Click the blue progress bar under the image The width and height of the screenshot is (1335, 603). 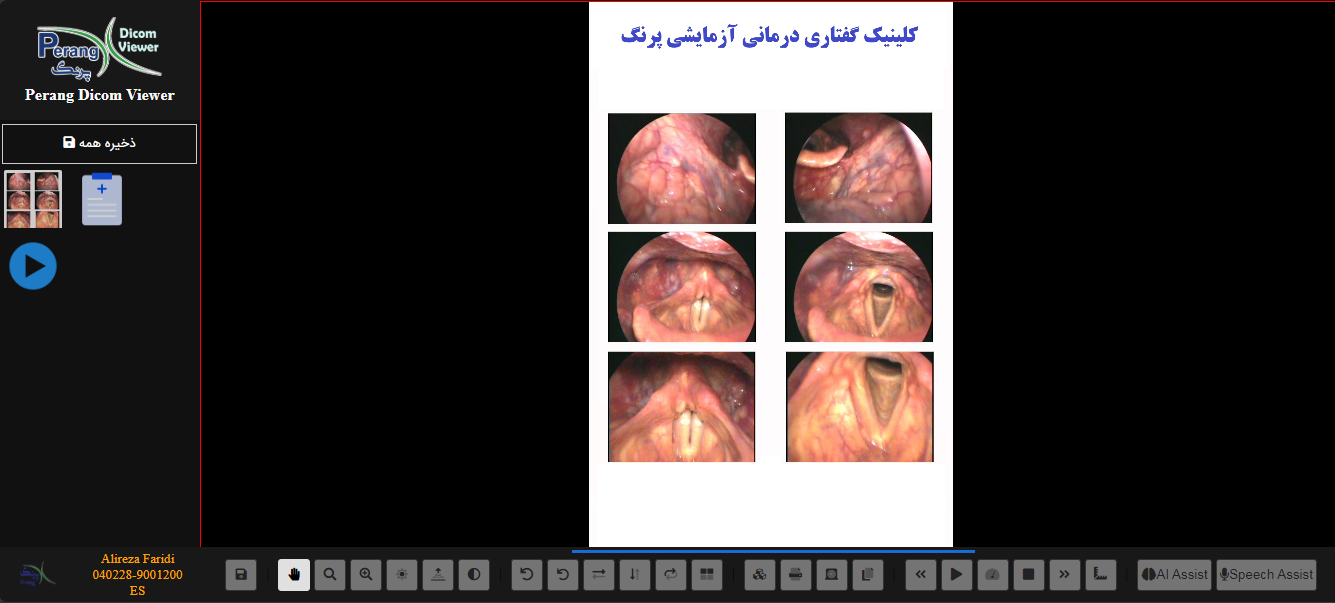(x=773, y=551)
